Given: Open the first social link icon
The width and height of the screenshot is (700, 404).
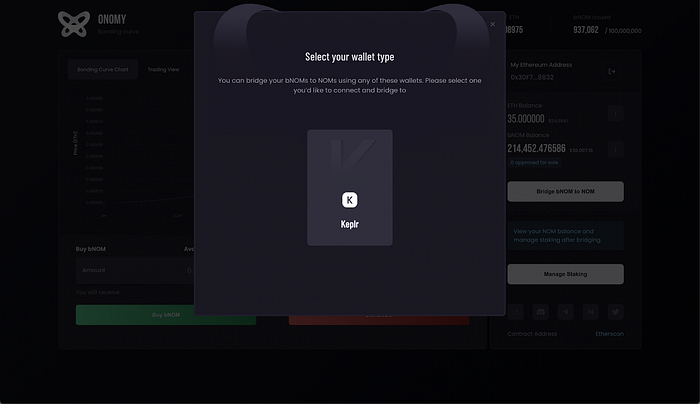Looking at the screenshot, I should point(516,312).
